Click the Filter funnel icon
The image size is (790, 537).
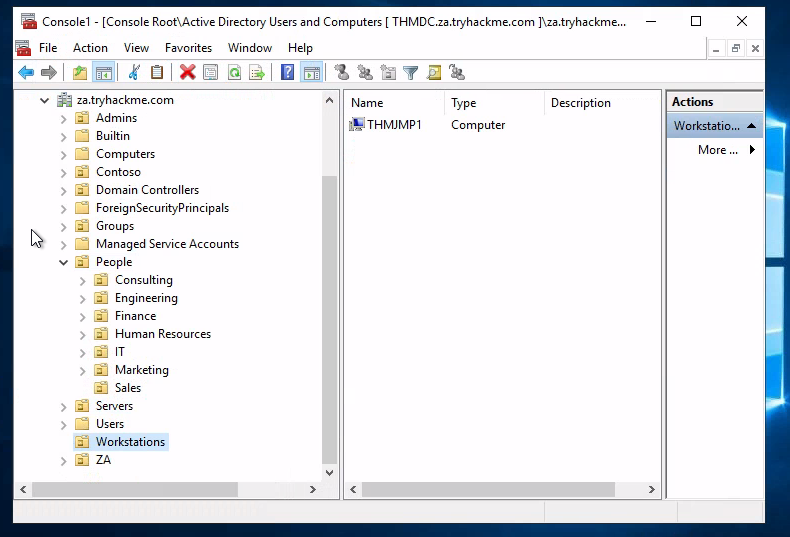click(411, 73)
